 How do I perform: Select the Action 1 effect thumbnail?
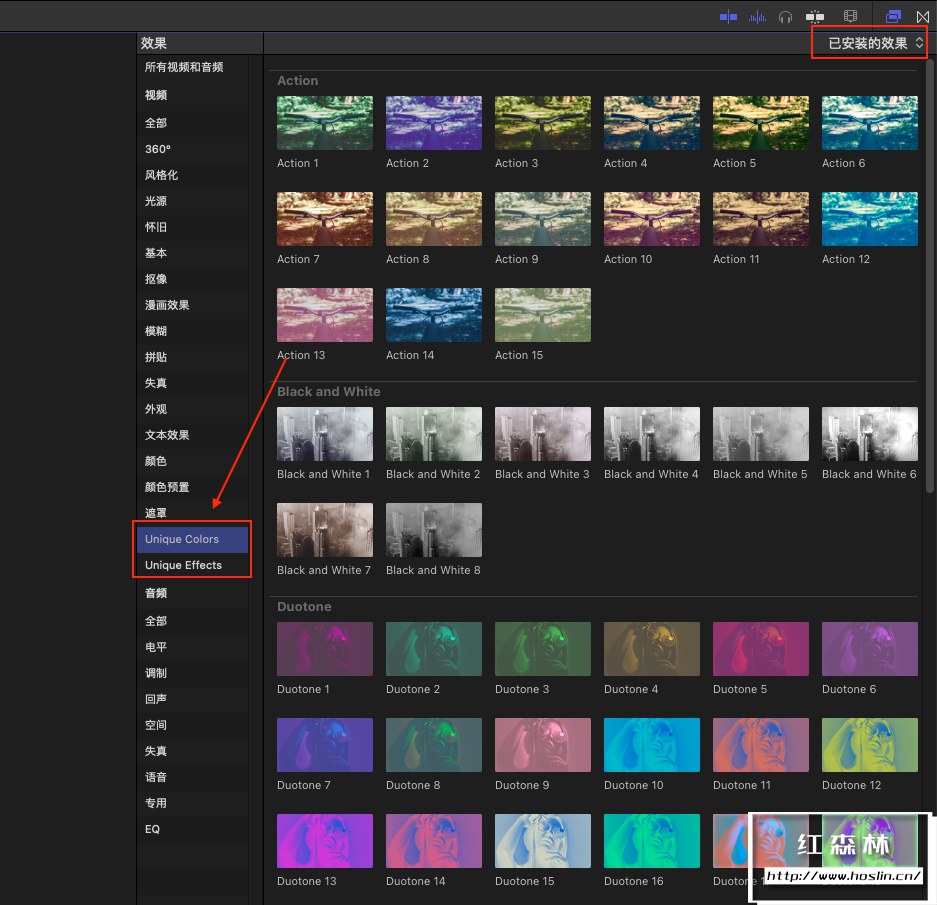point(324,123)
